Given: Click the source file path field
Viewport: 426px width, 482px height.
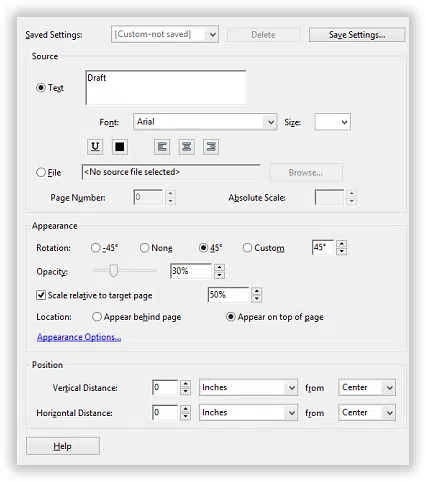Looking at the screenshot, I should [x=171, y=172].
